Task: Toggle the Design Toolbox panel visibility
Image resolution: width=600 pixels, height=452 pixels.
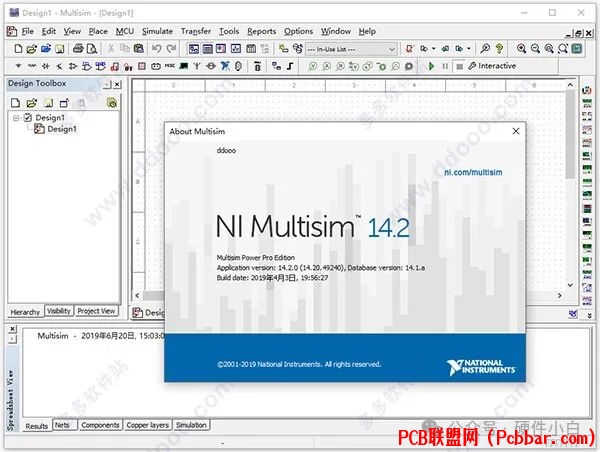Action: pyautogui.click(x=194, y=49)
